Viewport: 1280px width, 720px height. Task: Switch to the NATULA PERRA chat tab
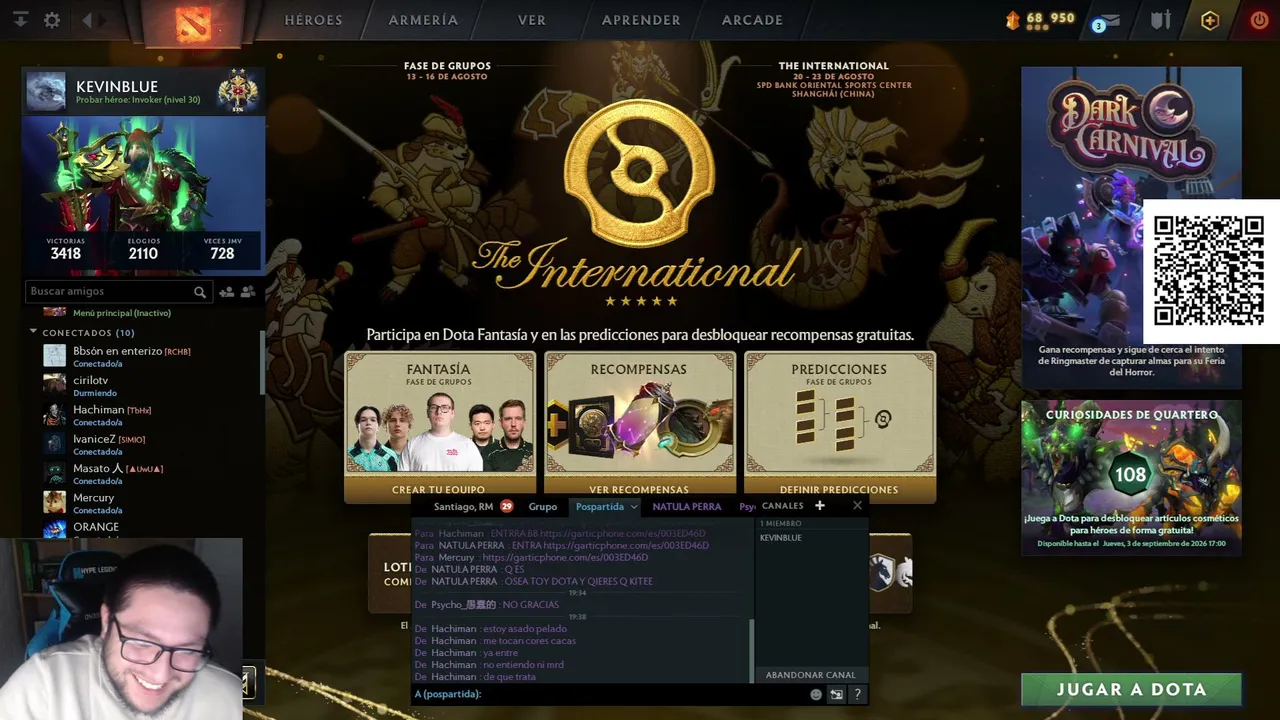click(687, 507)
